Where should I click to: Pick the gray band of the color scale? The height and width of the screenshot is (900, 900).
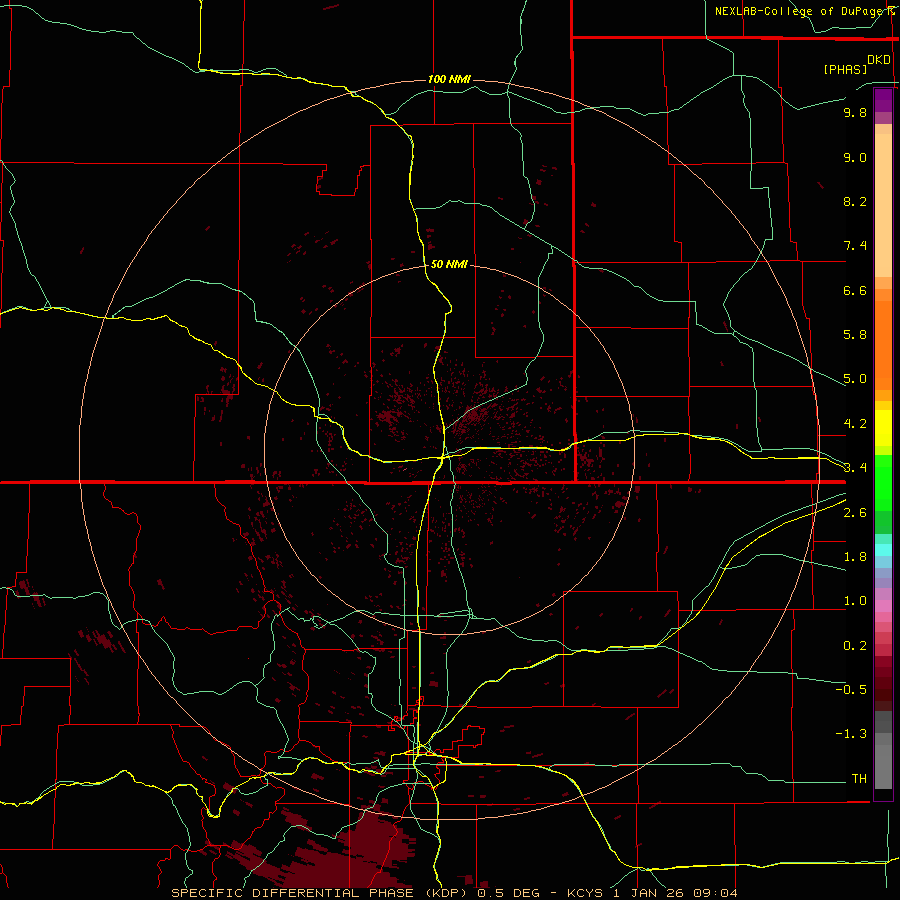[883, 750]
